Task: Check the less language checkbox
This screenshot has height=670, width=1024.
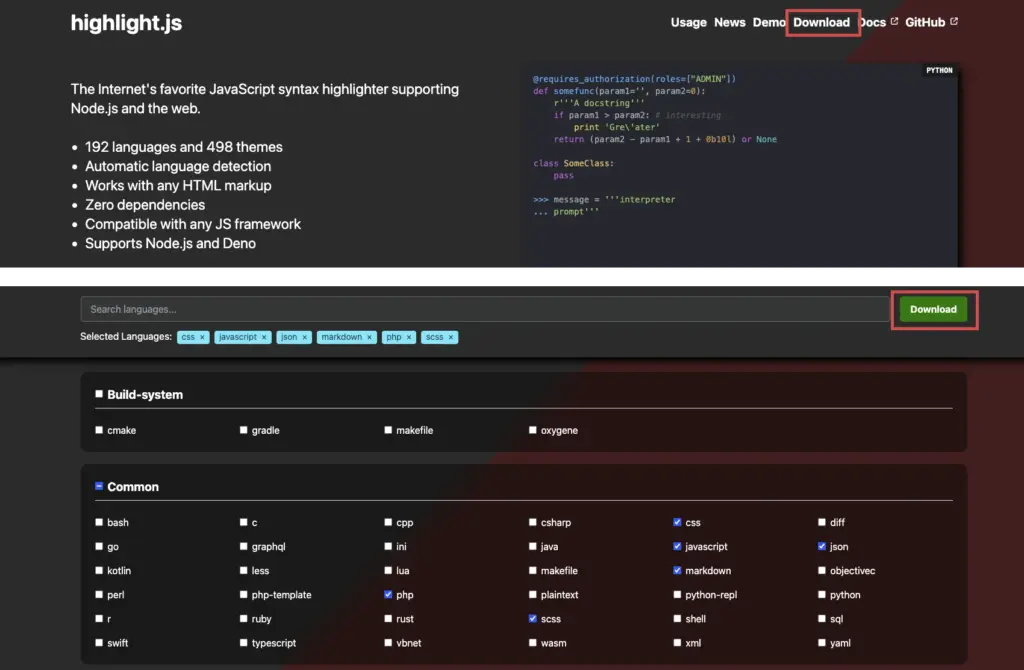Action: (x=244, y=570)
